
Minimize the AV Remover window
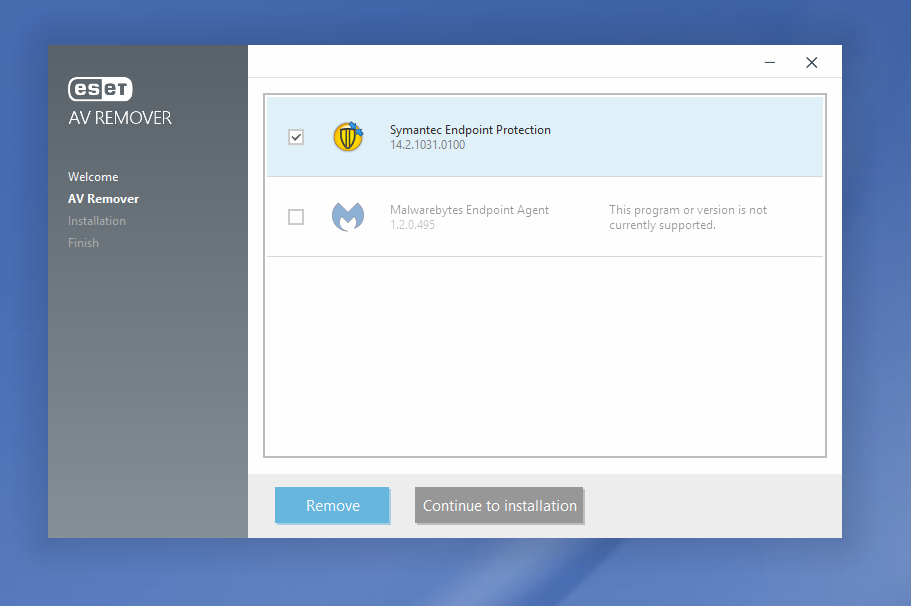click(770, 62)
